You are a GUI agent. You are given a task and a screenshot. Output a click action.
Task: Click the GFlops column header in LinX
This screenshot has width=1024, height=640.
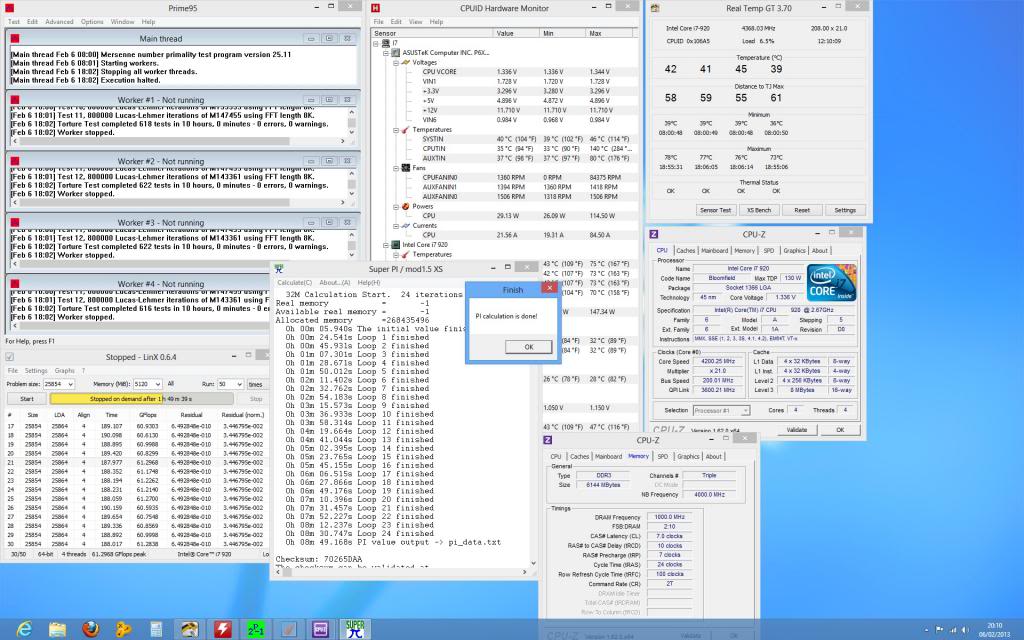click(148, 415)
